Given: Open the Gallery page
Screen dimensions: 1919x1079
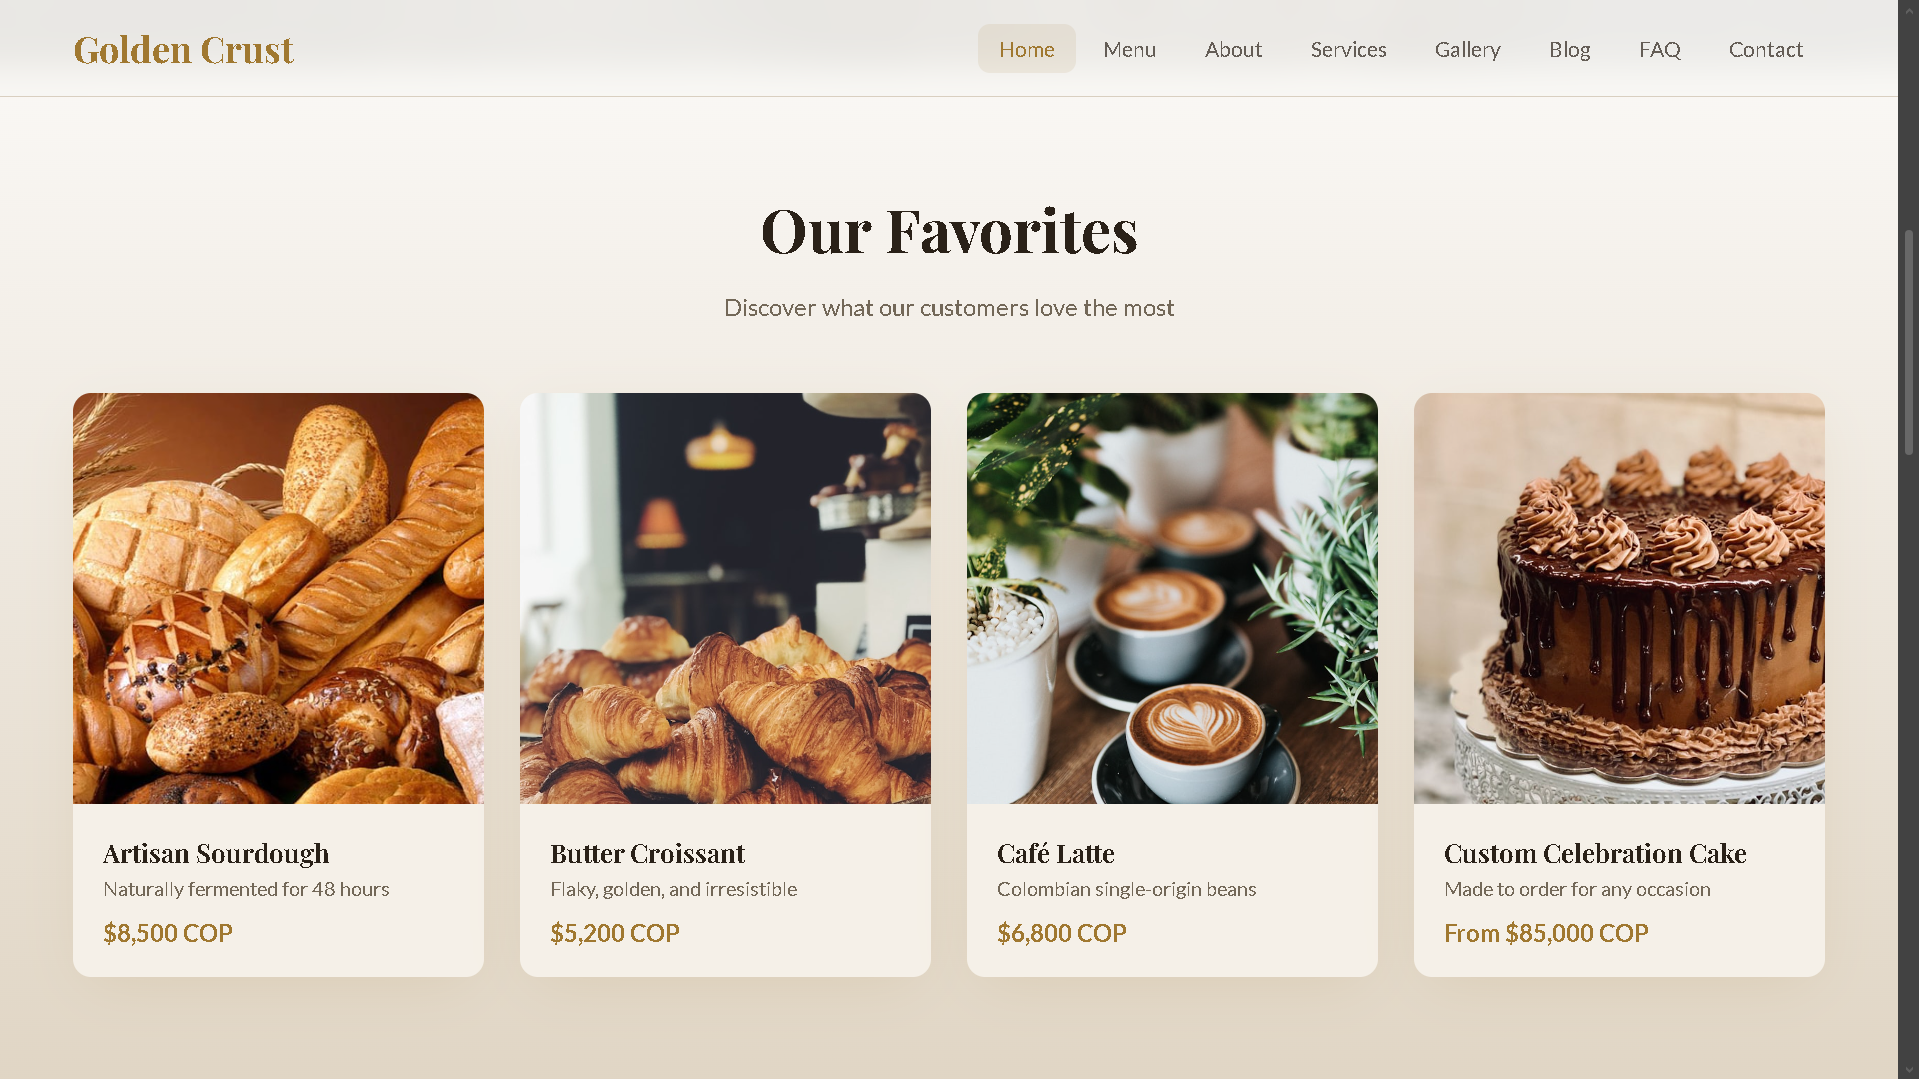Looking at the screenshot, I should click(x=1467, y=49).
